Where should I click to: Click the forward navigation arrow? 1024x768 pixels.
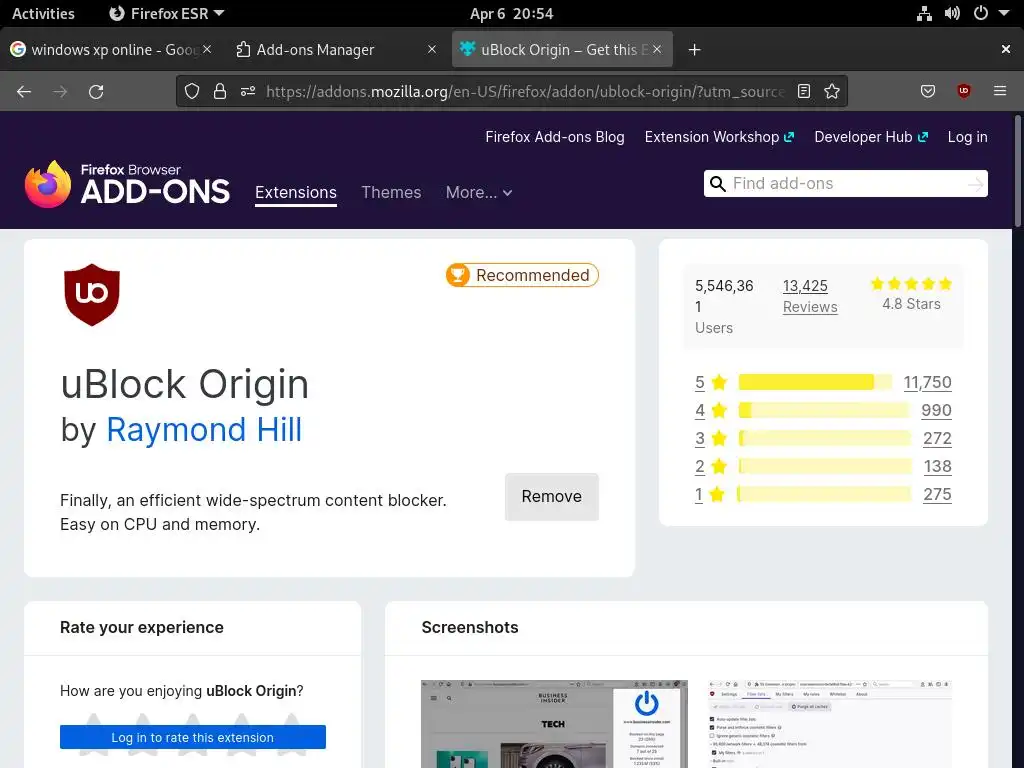60,91
